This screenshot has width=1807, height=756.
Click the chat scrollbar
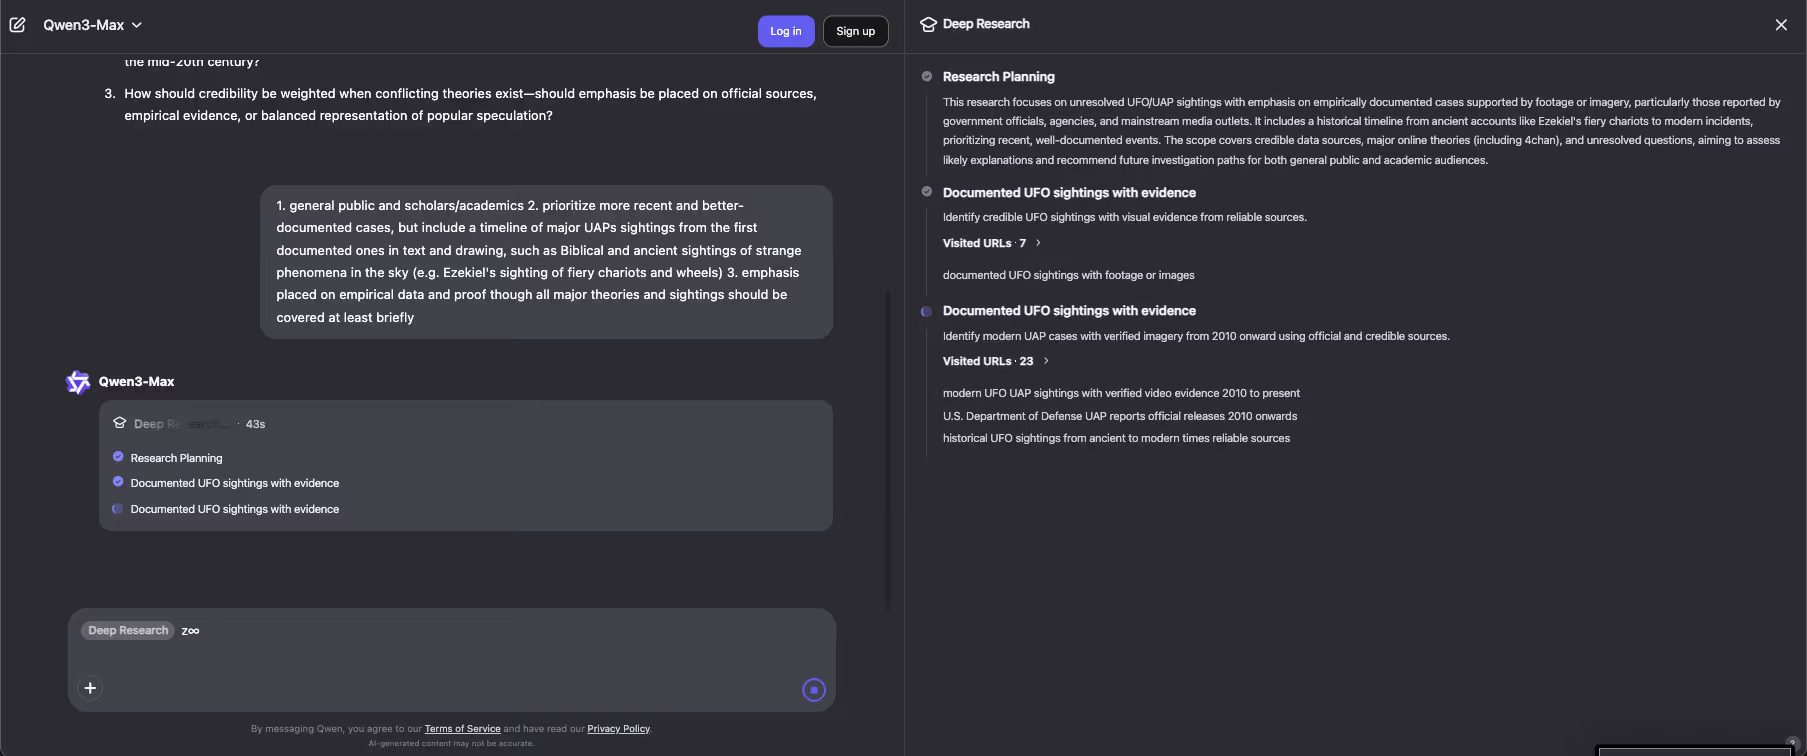887,450
